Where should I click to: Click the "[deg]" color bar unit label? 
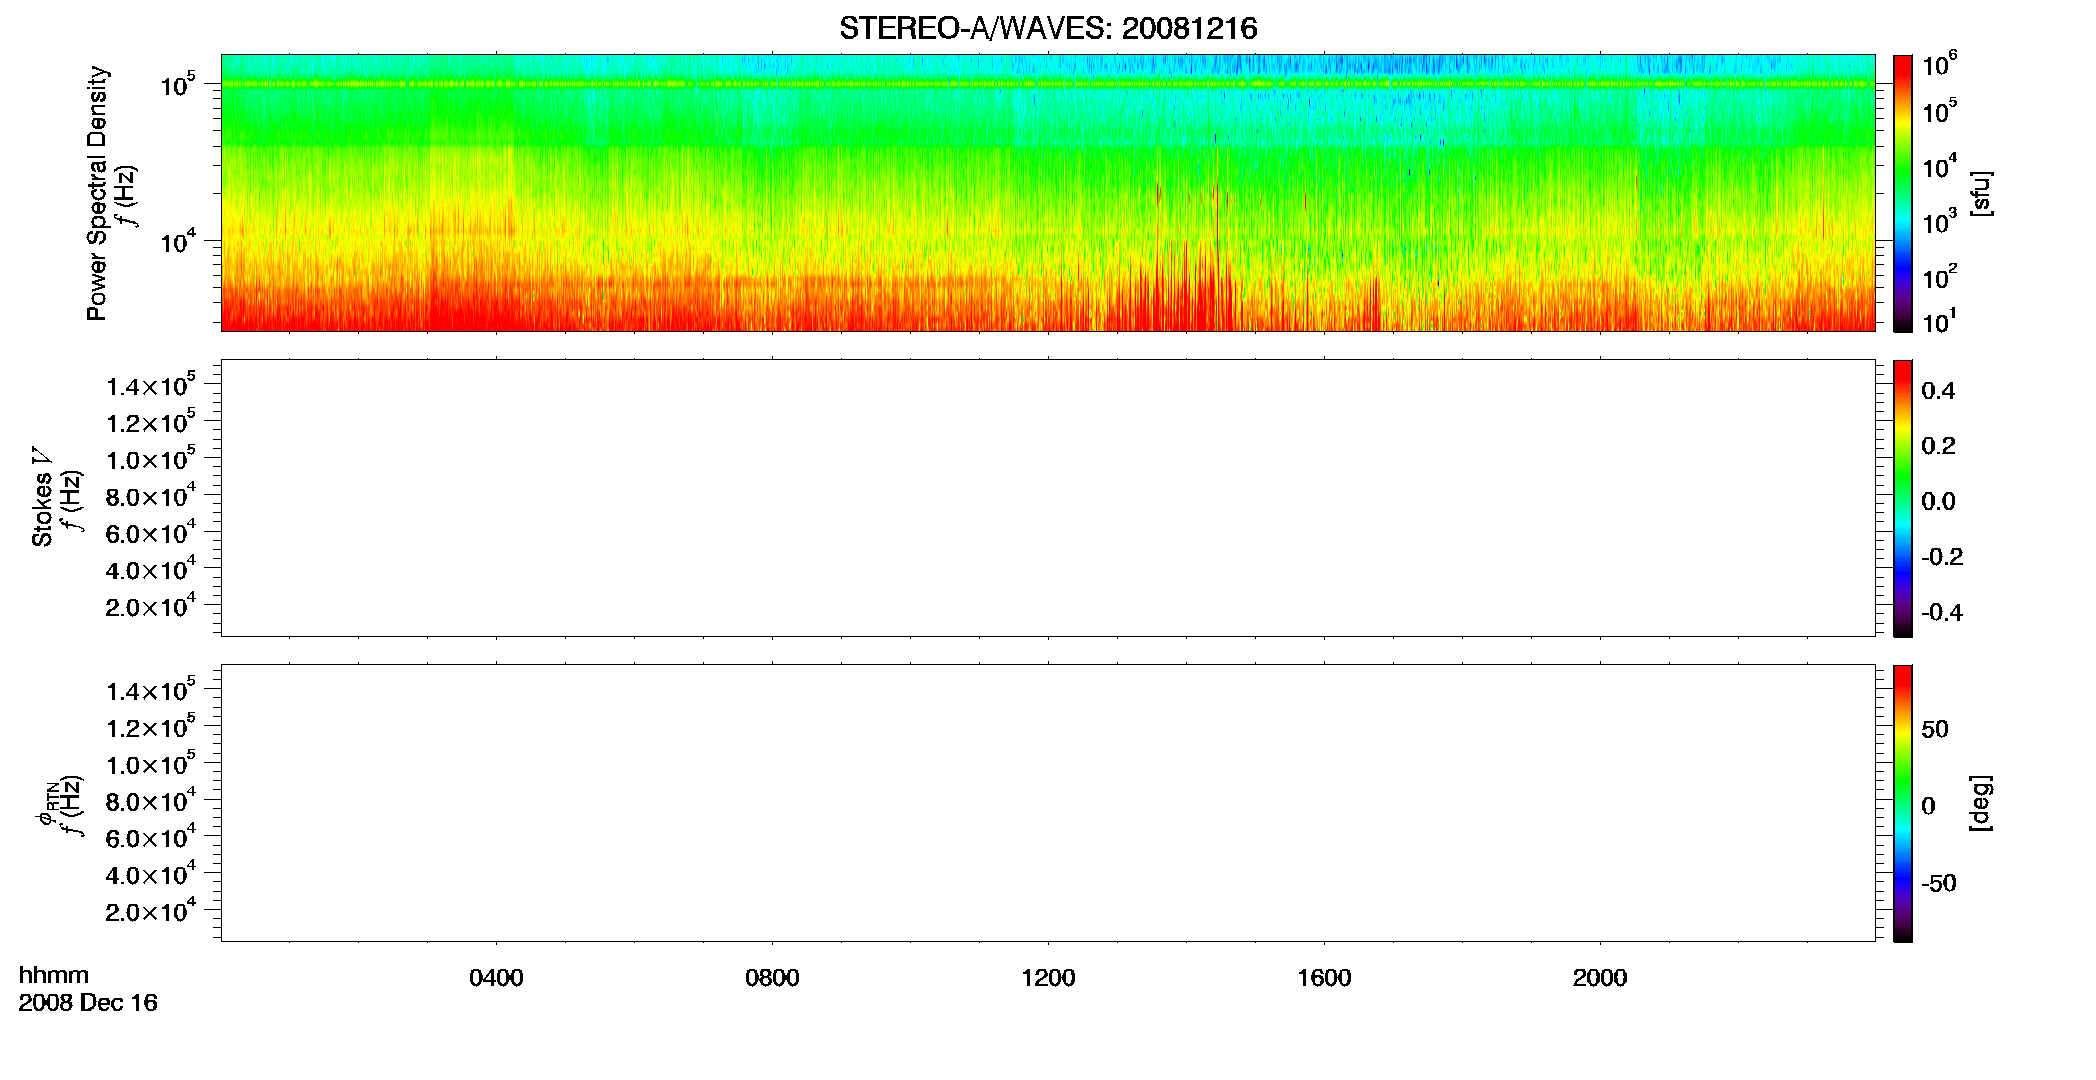point(1981,803)
